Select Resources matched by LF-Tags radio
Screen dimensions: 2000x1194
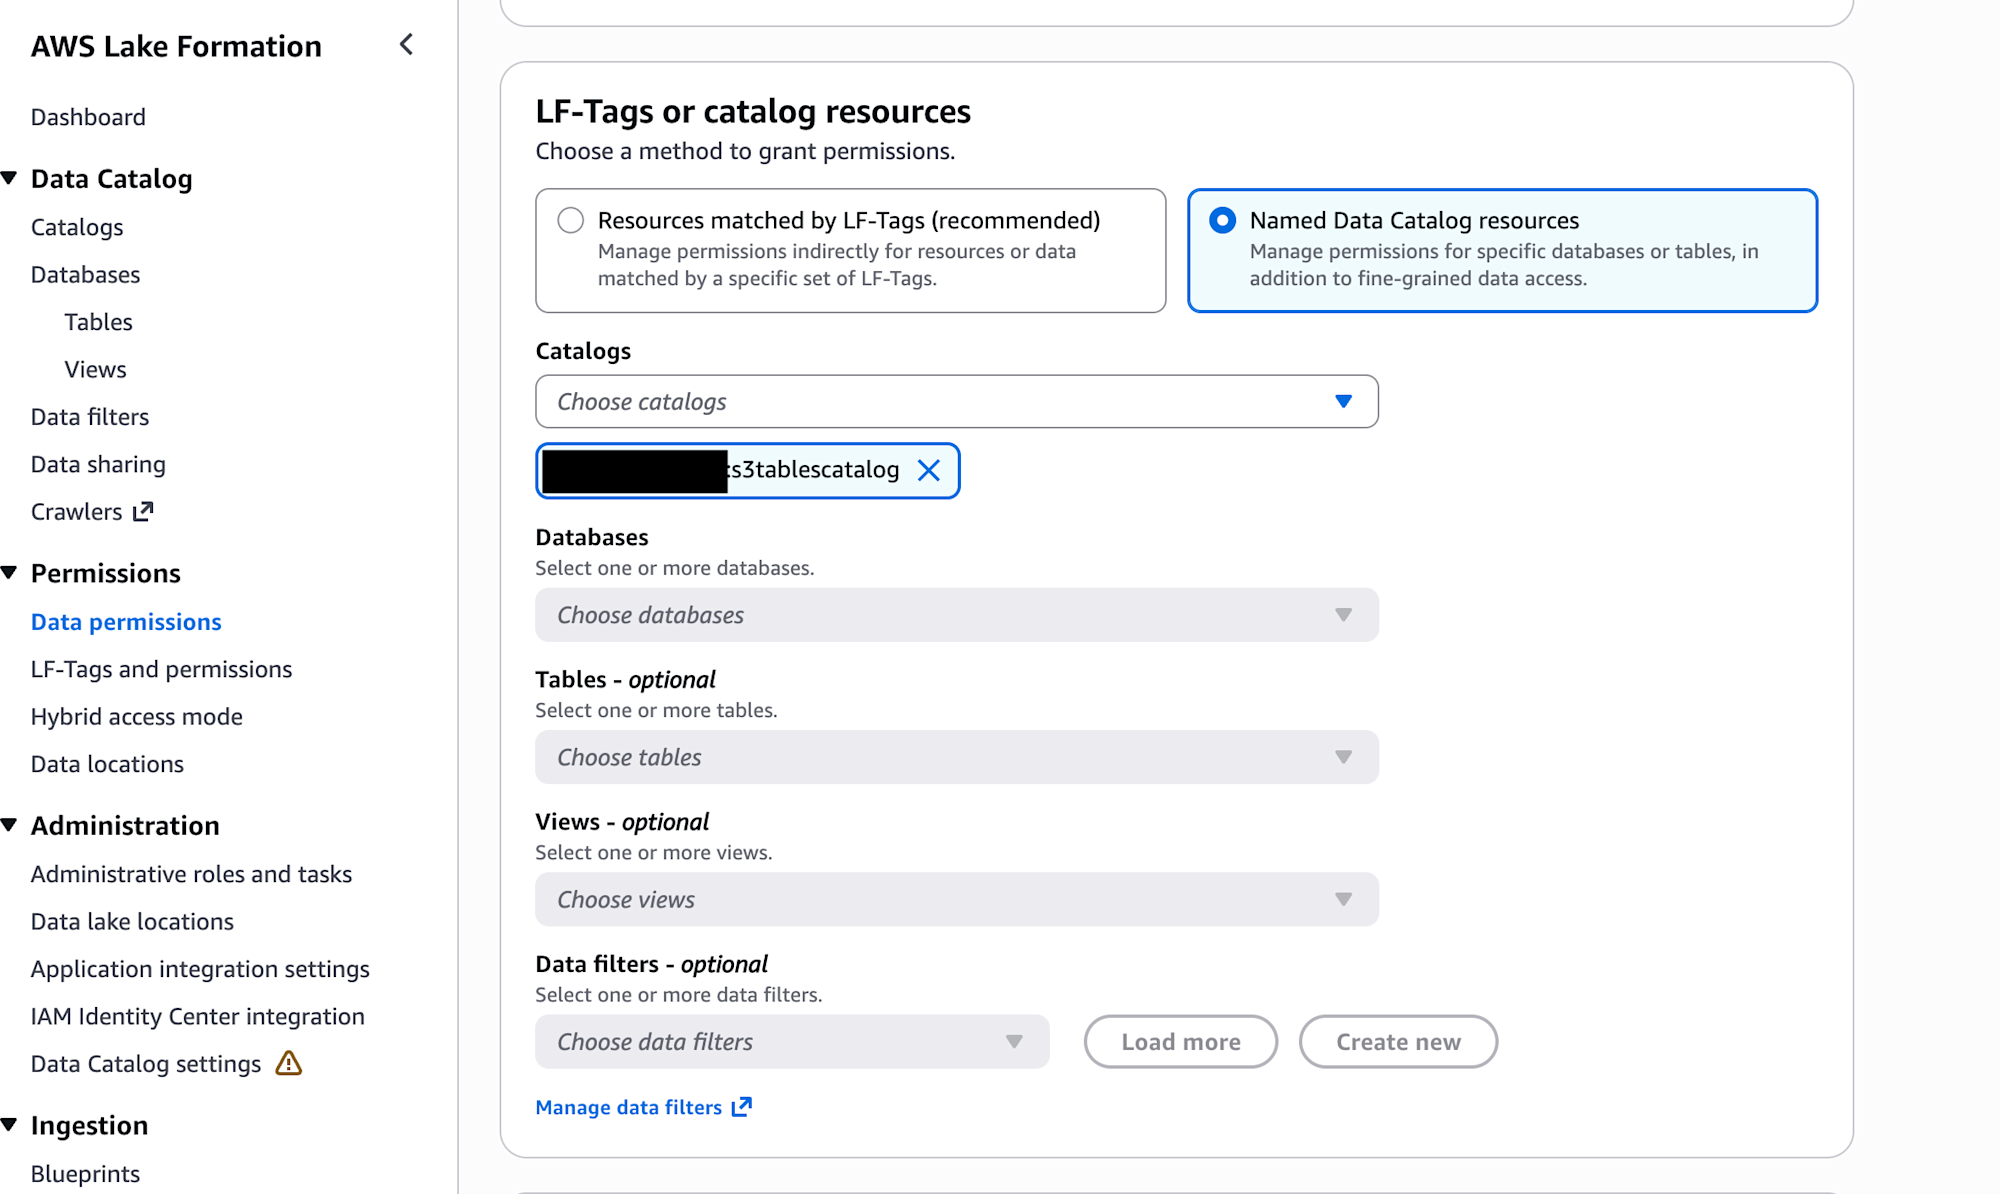coord(571,221)
